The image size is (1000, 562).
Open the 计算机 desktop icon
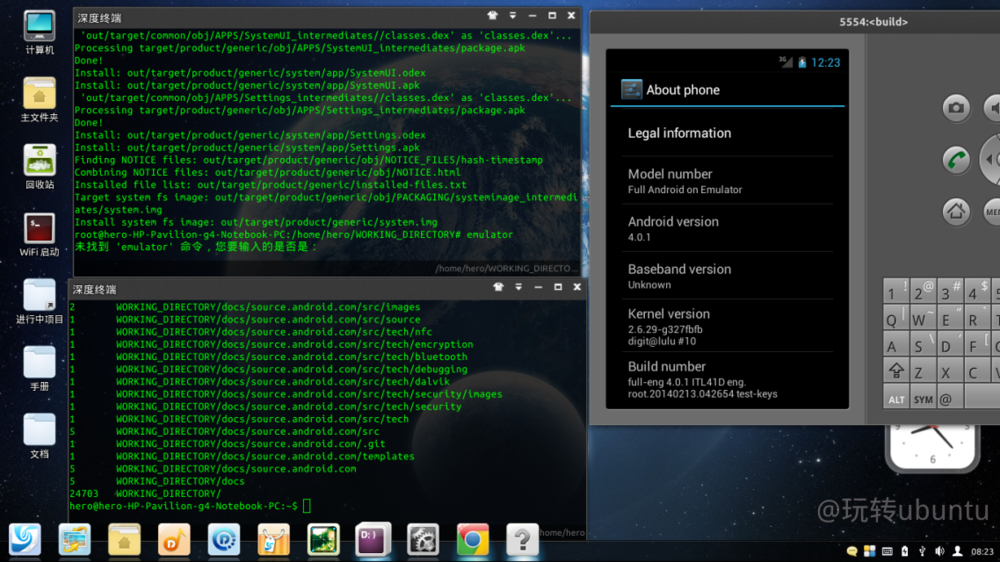pos(39,32)
